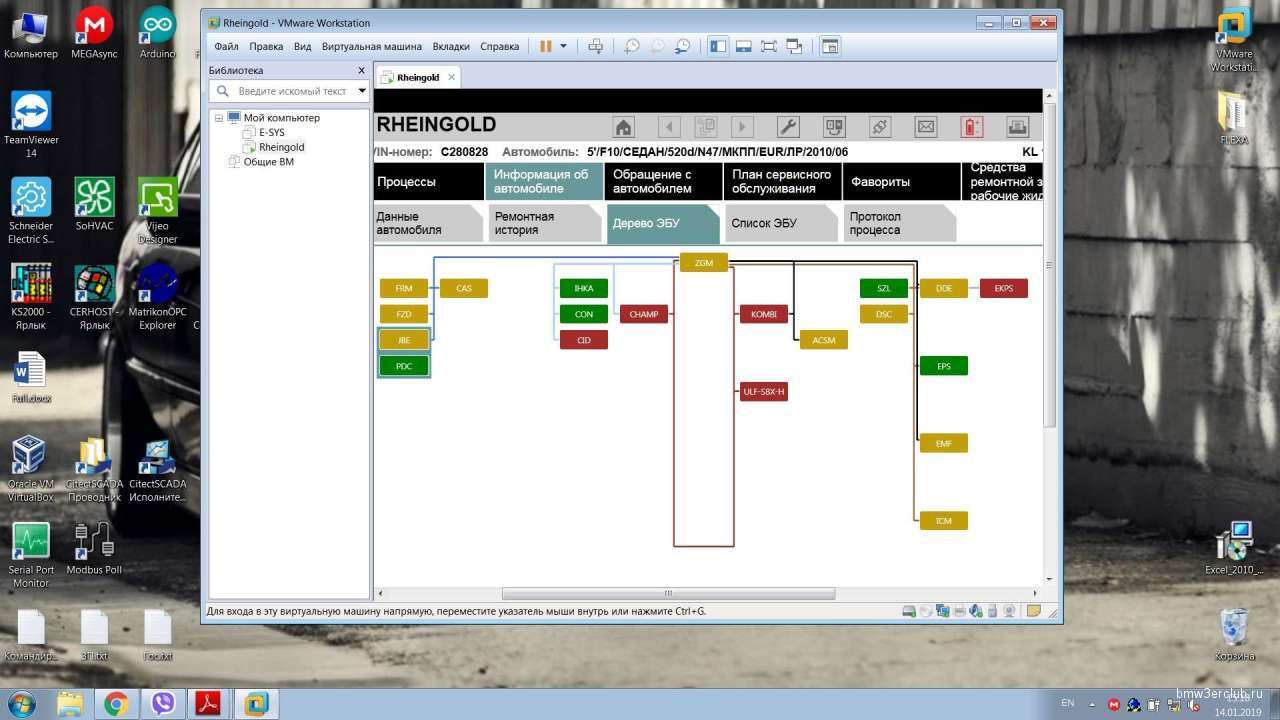The image size is (1280, 720).
Task: Select the ULF-SBX-H control unit node
Action: tap(764, 392)
